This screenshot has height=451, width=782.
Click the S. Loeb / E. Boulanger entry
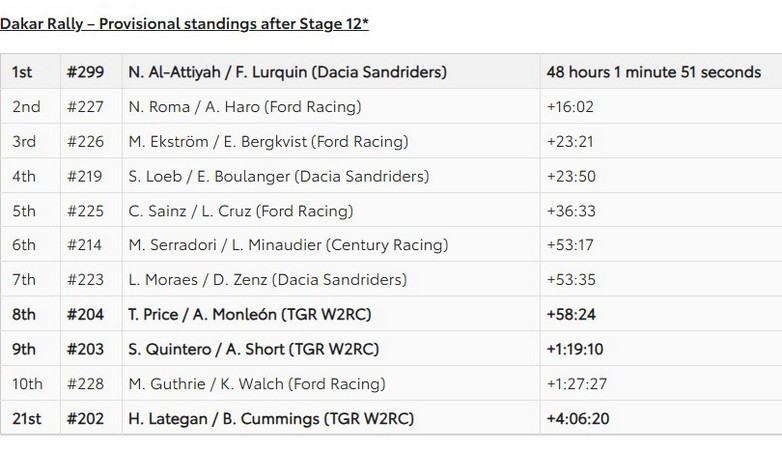tap(278, 176)
